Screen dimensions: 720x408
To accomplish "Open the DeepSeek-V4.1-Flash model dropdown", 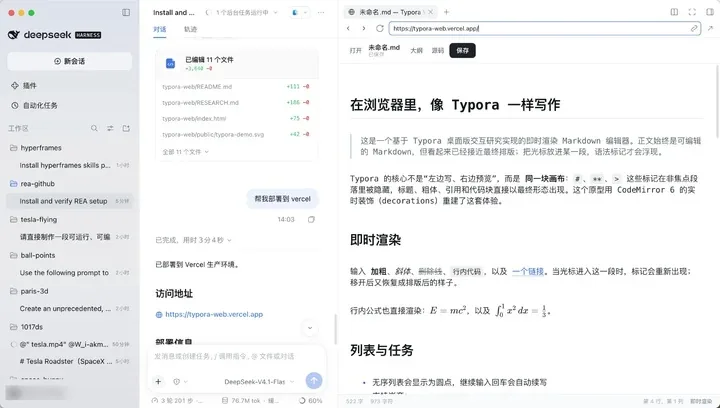I will (x=259, y=382).
